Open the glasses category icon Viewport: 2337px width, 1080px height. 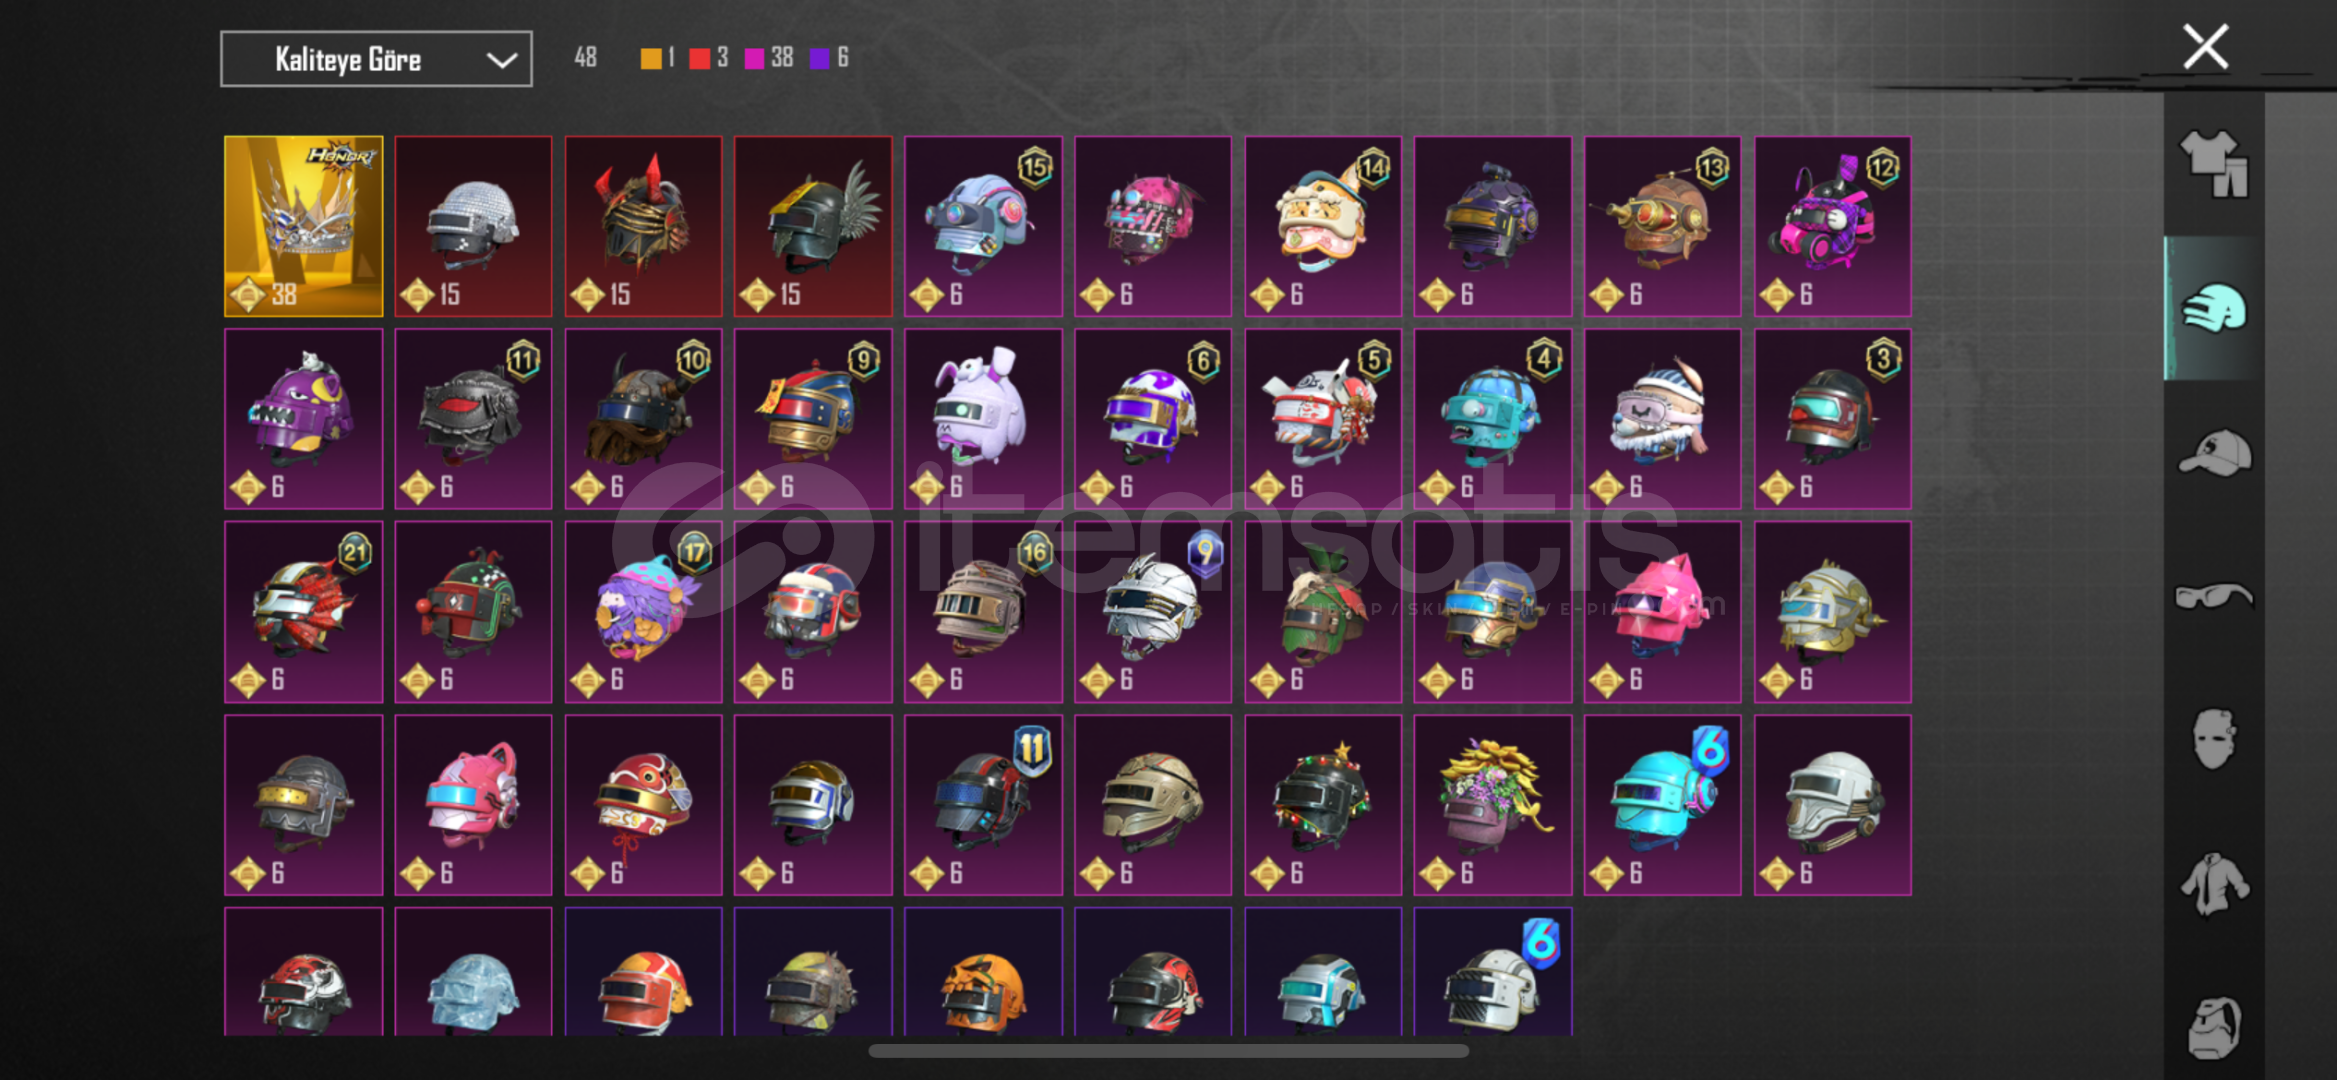[2214, 596]
